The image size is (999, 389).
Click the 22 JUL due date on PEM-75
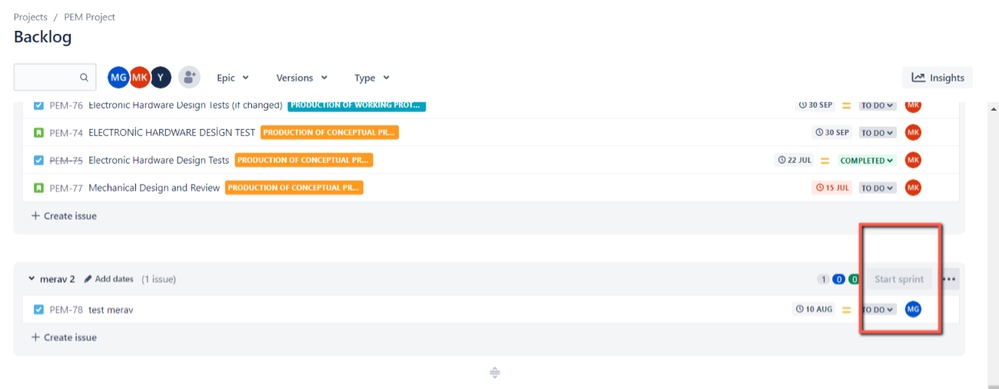(794, 160)
